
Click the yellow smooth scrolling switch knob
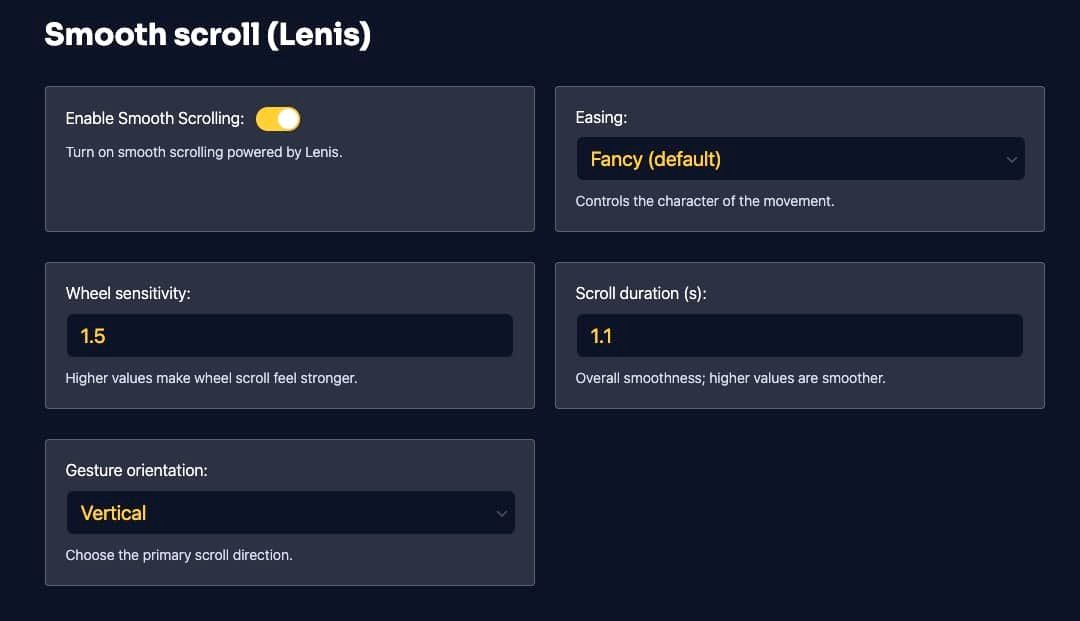click(287, 118)
